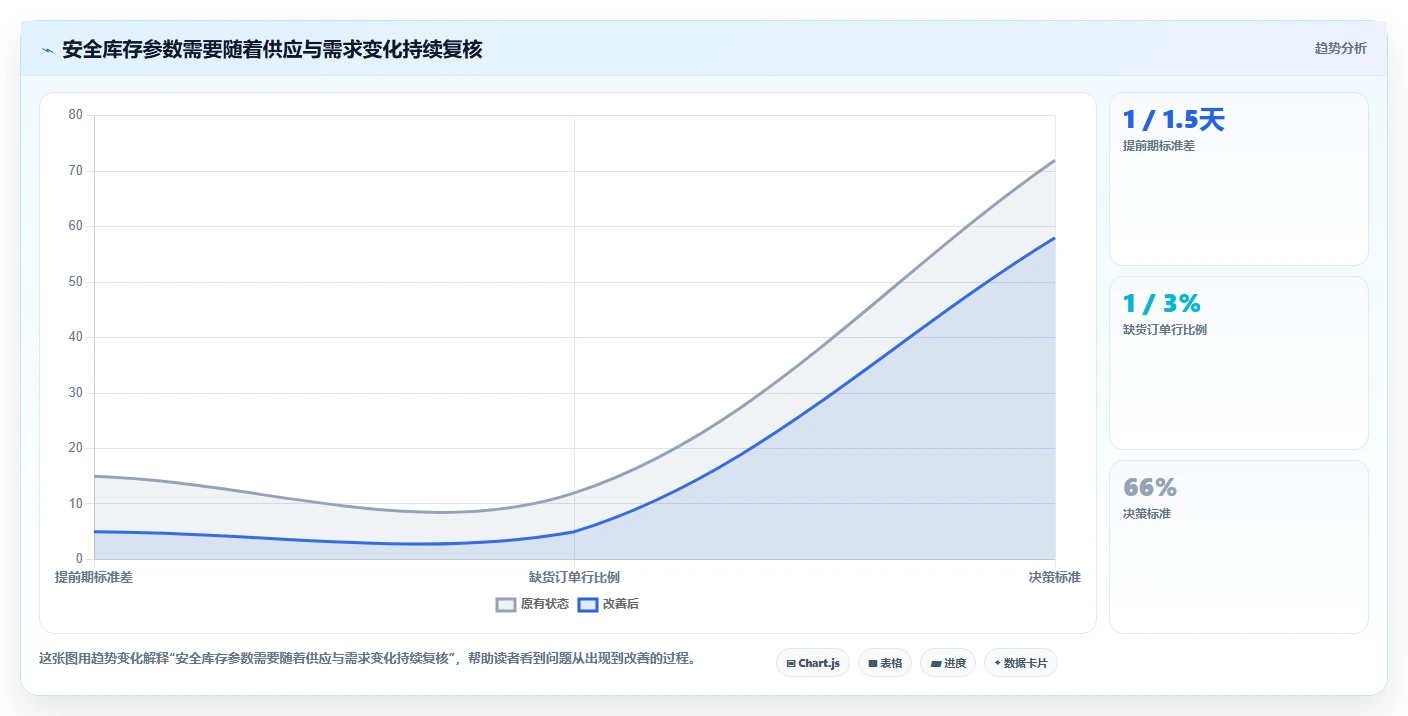The width and height of the screenshot is (1408, 716).
Task: Click the gray line endpoint at 决策标准
Action: (1055, 160)
